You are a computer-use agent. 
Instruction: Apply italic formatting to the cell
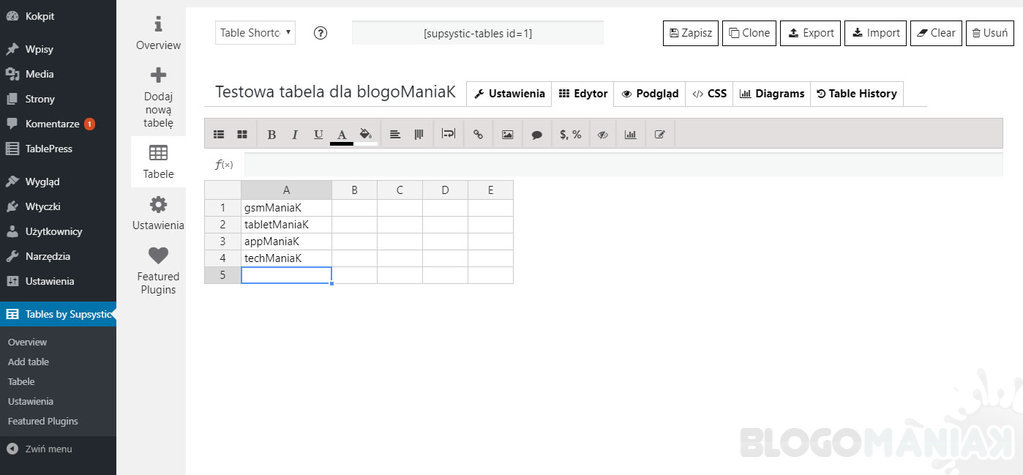(x=295, y=134)
